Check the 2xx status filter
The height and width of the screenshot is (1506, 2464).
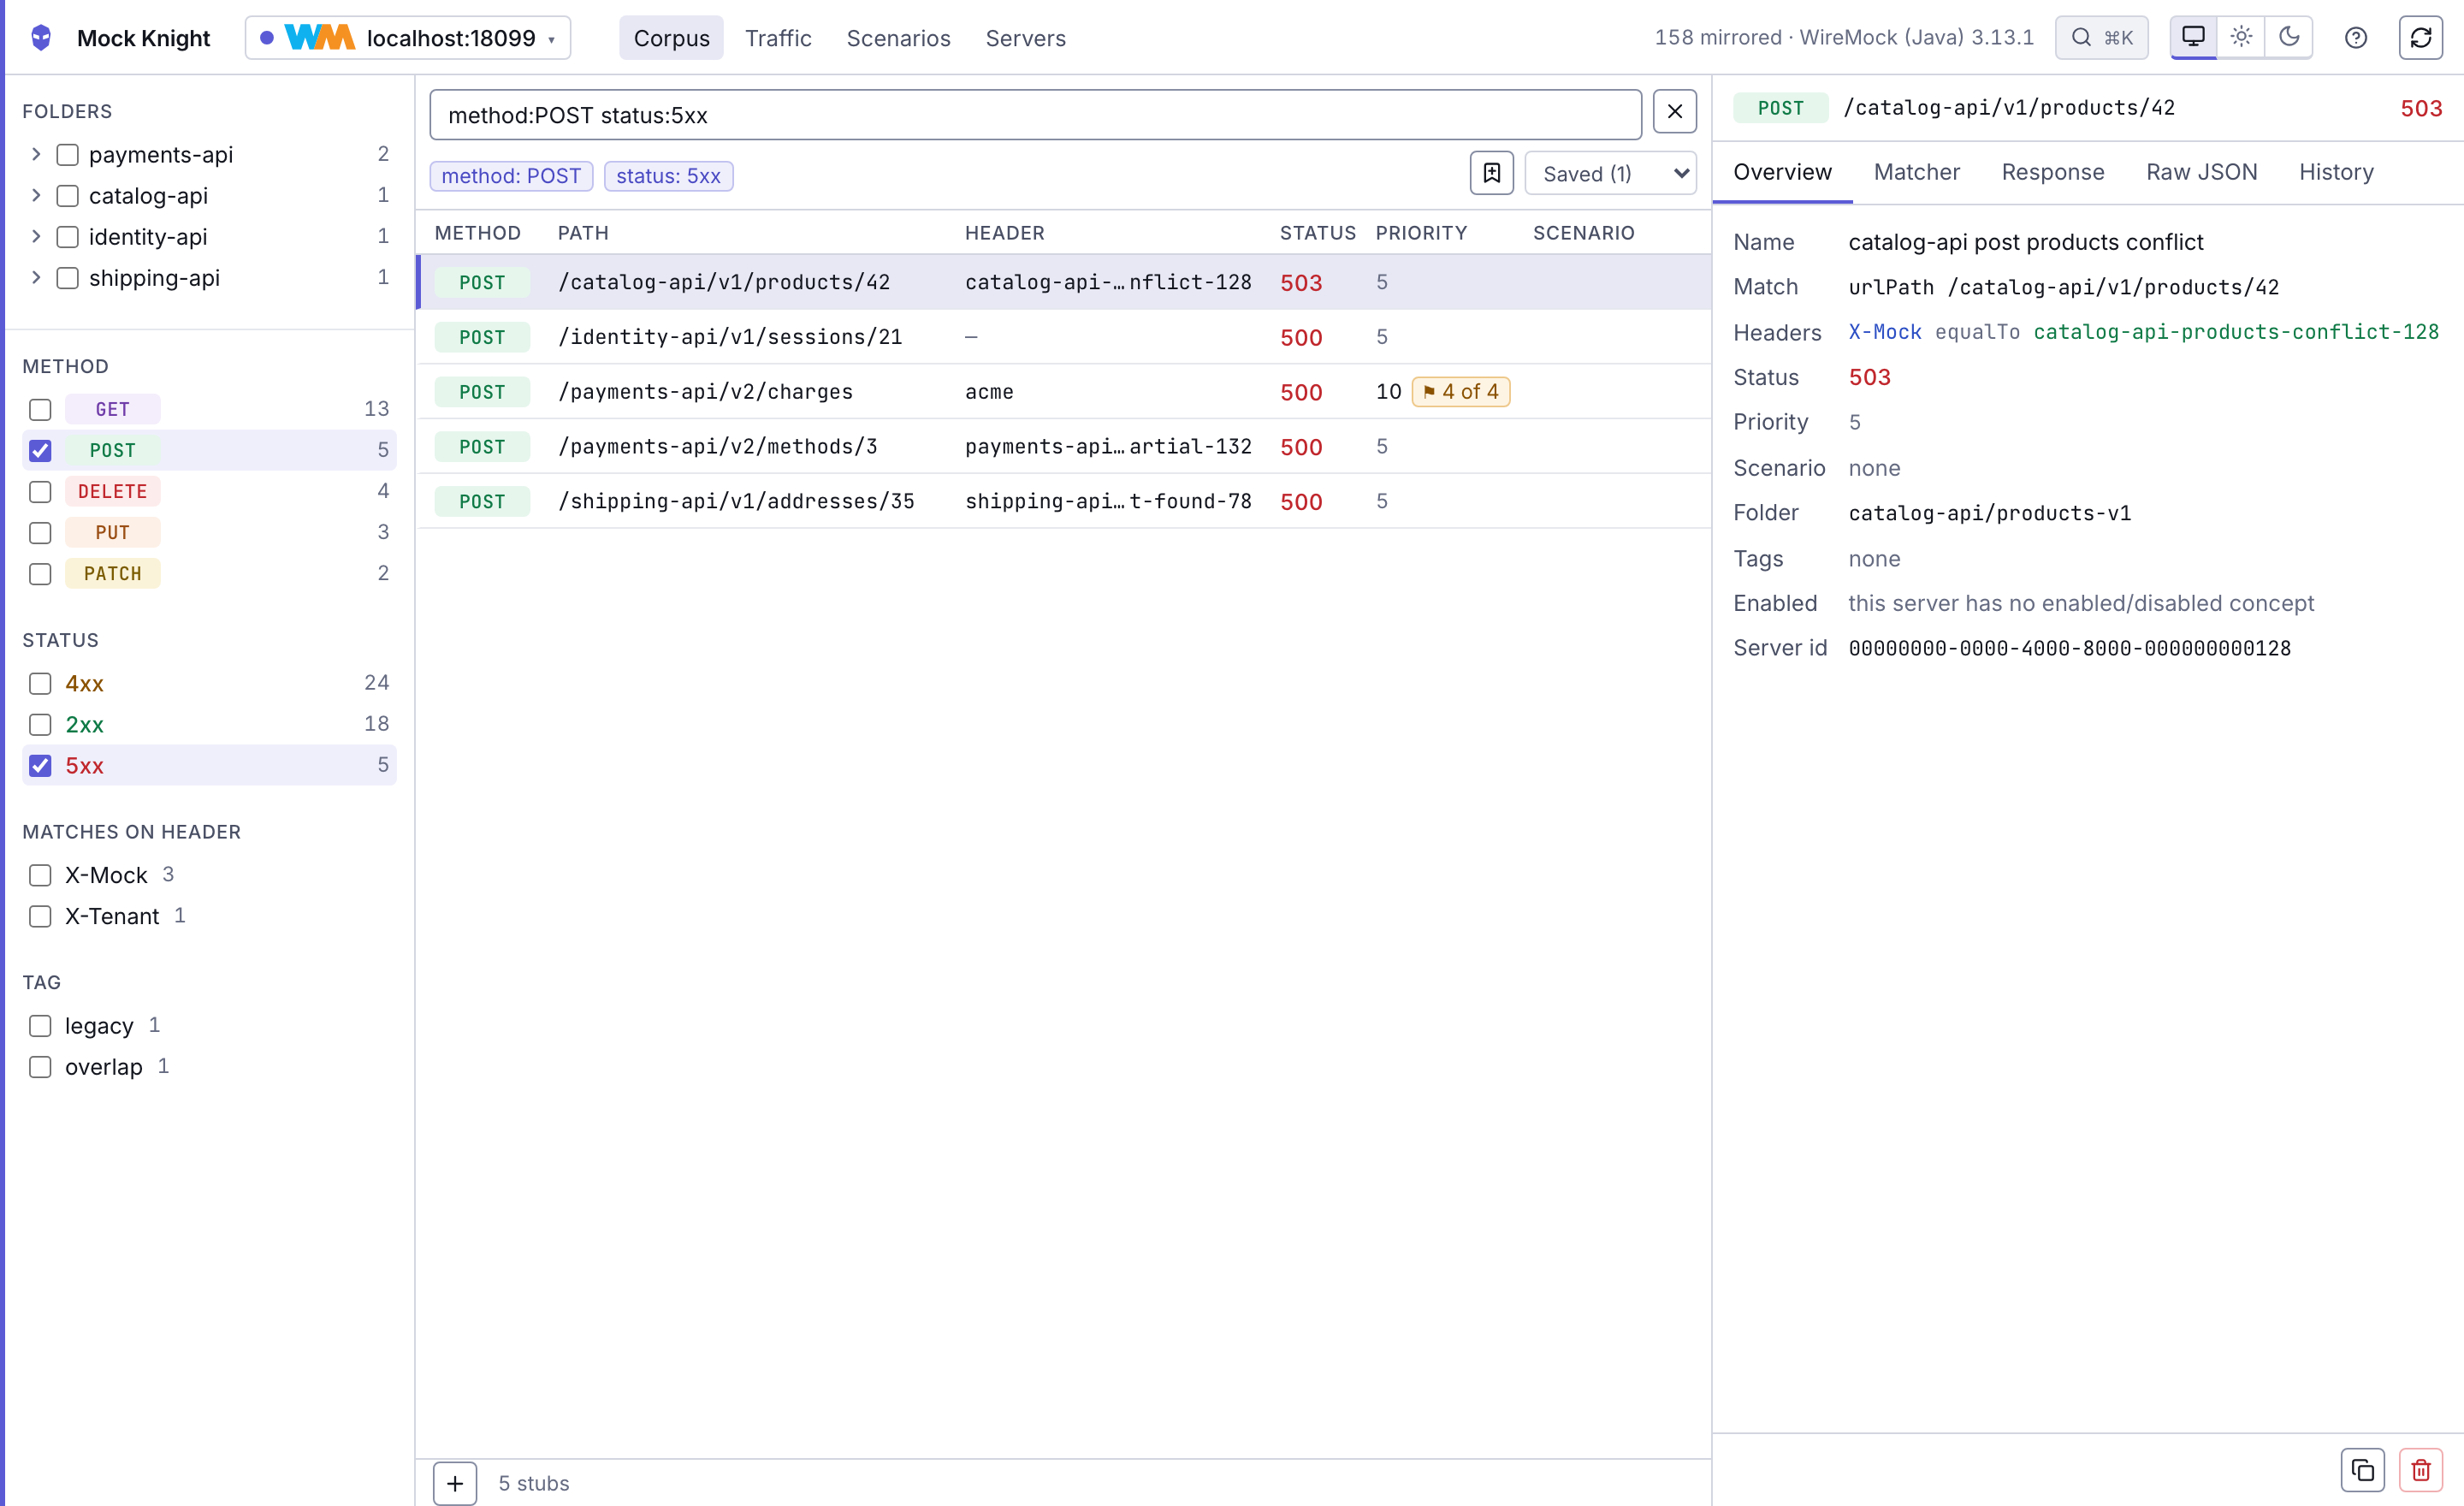click(40, 724)
